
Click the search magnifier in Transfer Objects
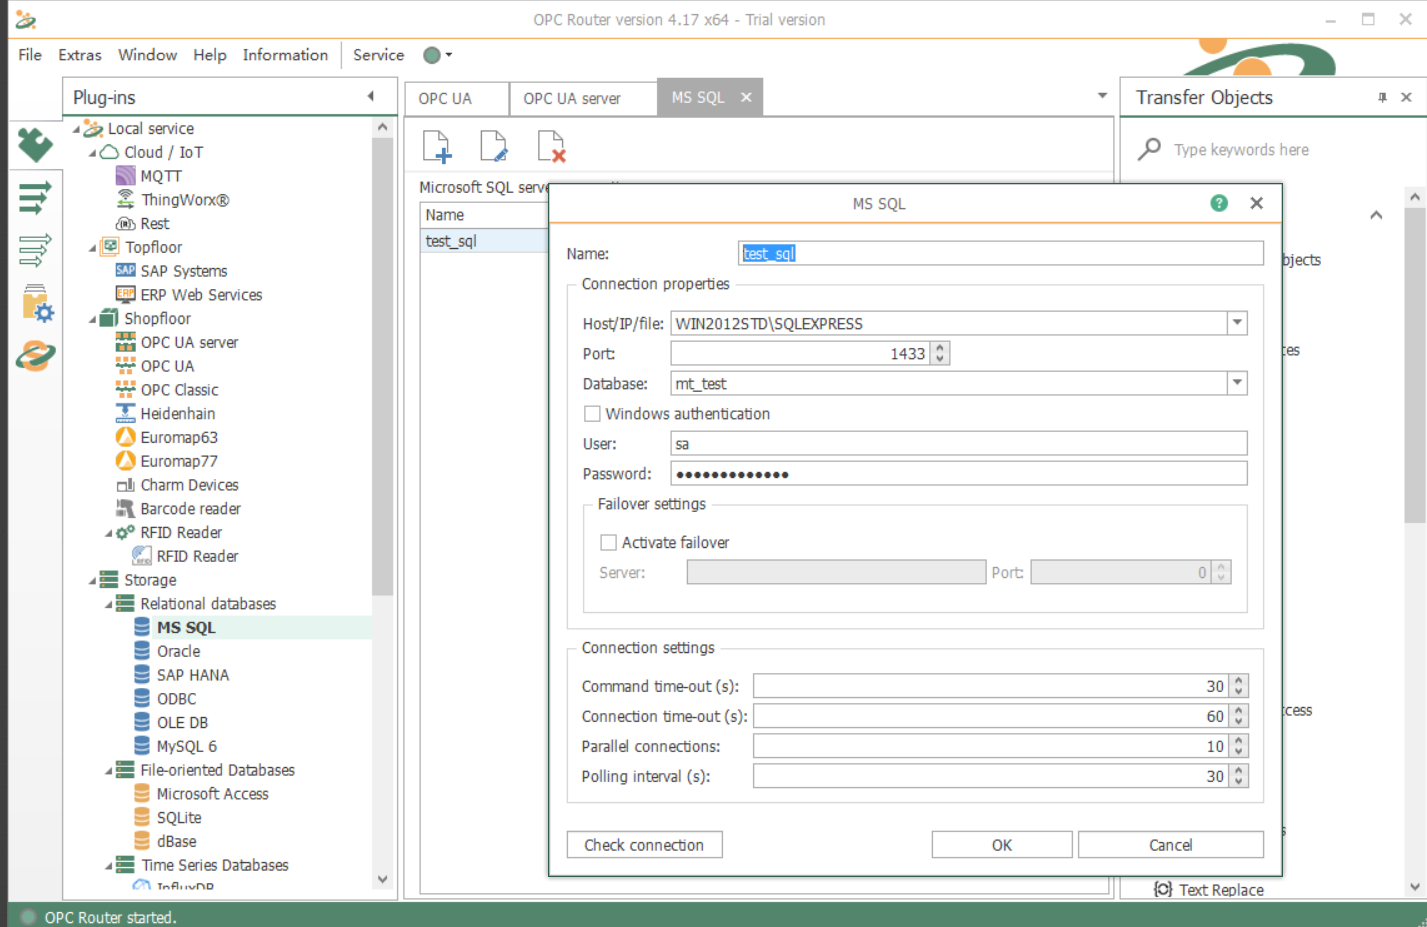click(x=1150, y=149)
